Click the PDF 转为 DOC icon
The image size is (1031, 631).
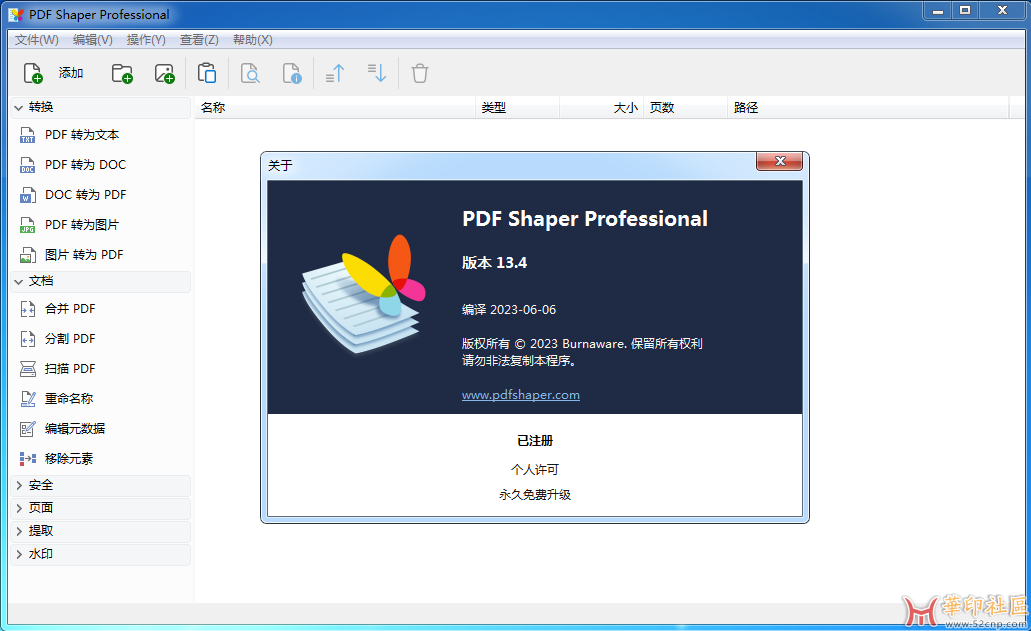pos(28,165)
